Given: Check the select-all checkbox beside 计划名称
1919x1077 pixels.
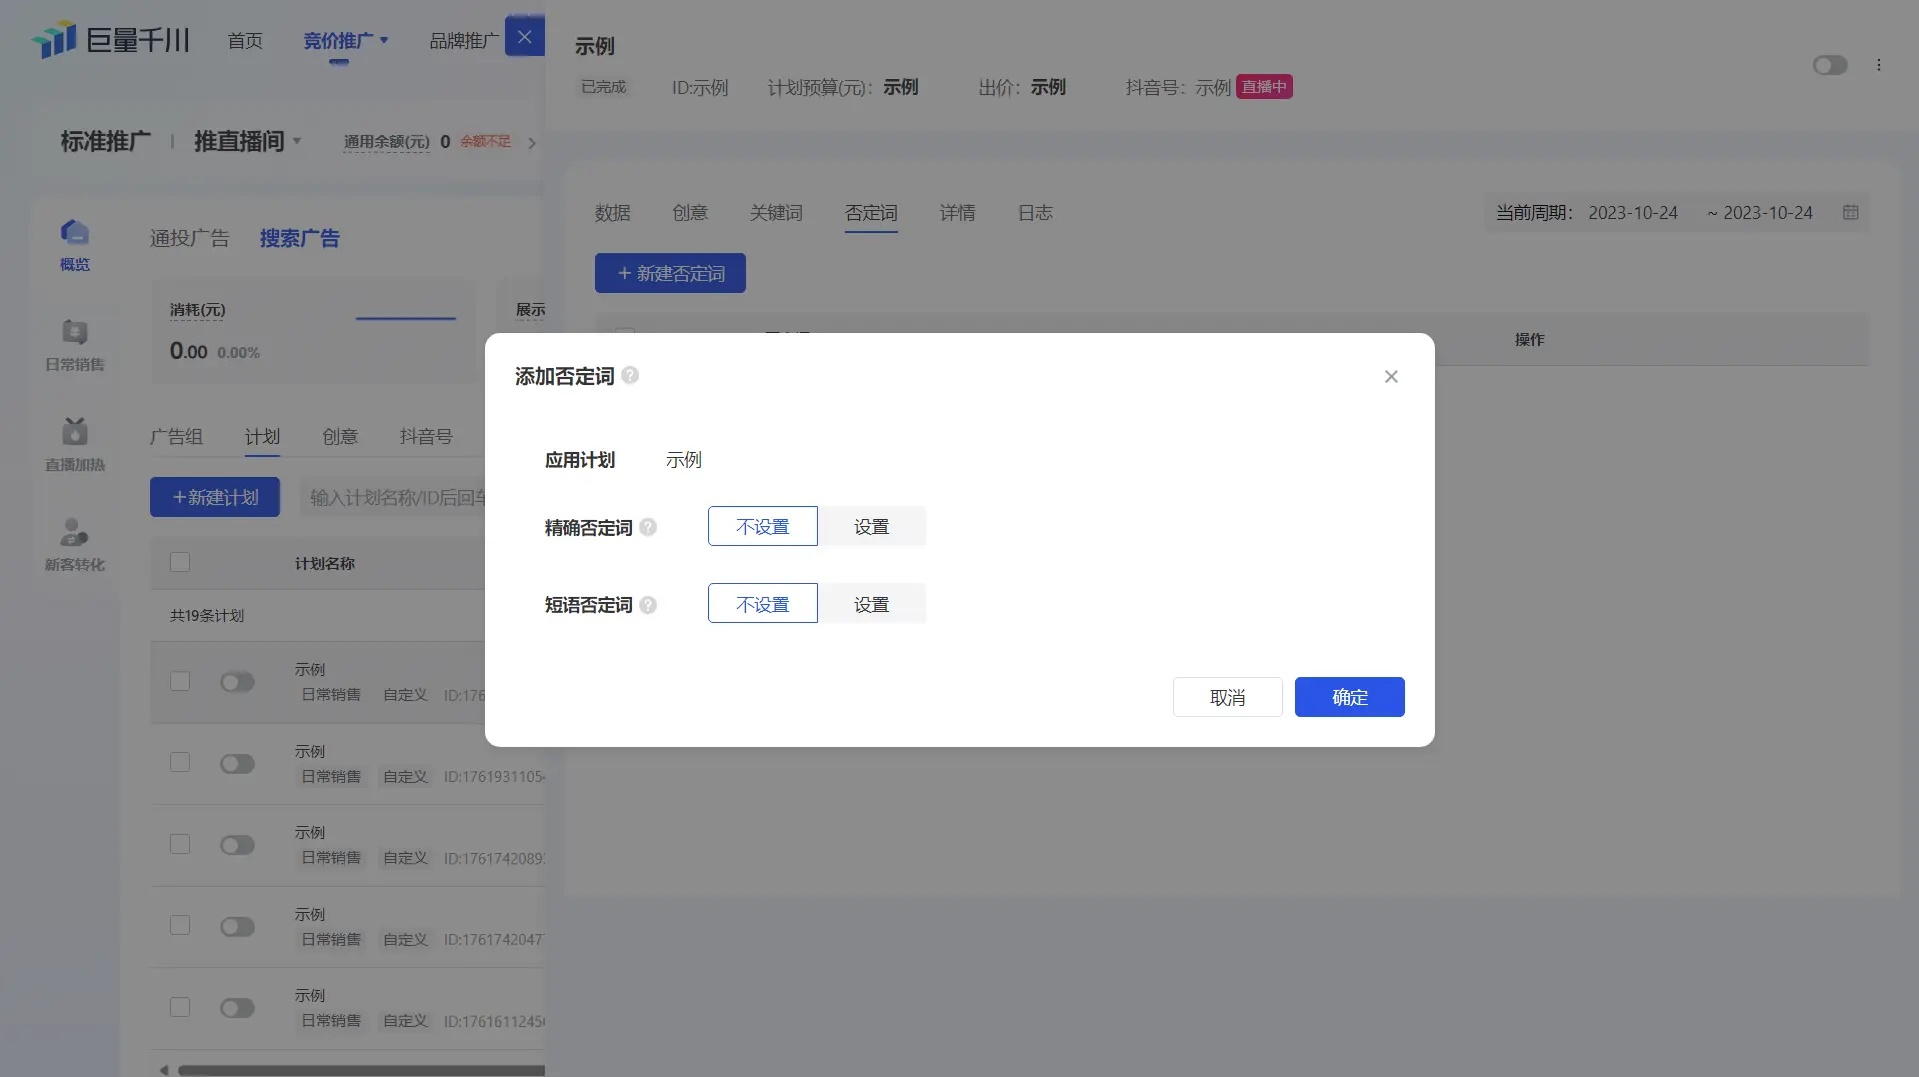Looking at the screenshot, I should pyautogui.click(x=180, y=562).
